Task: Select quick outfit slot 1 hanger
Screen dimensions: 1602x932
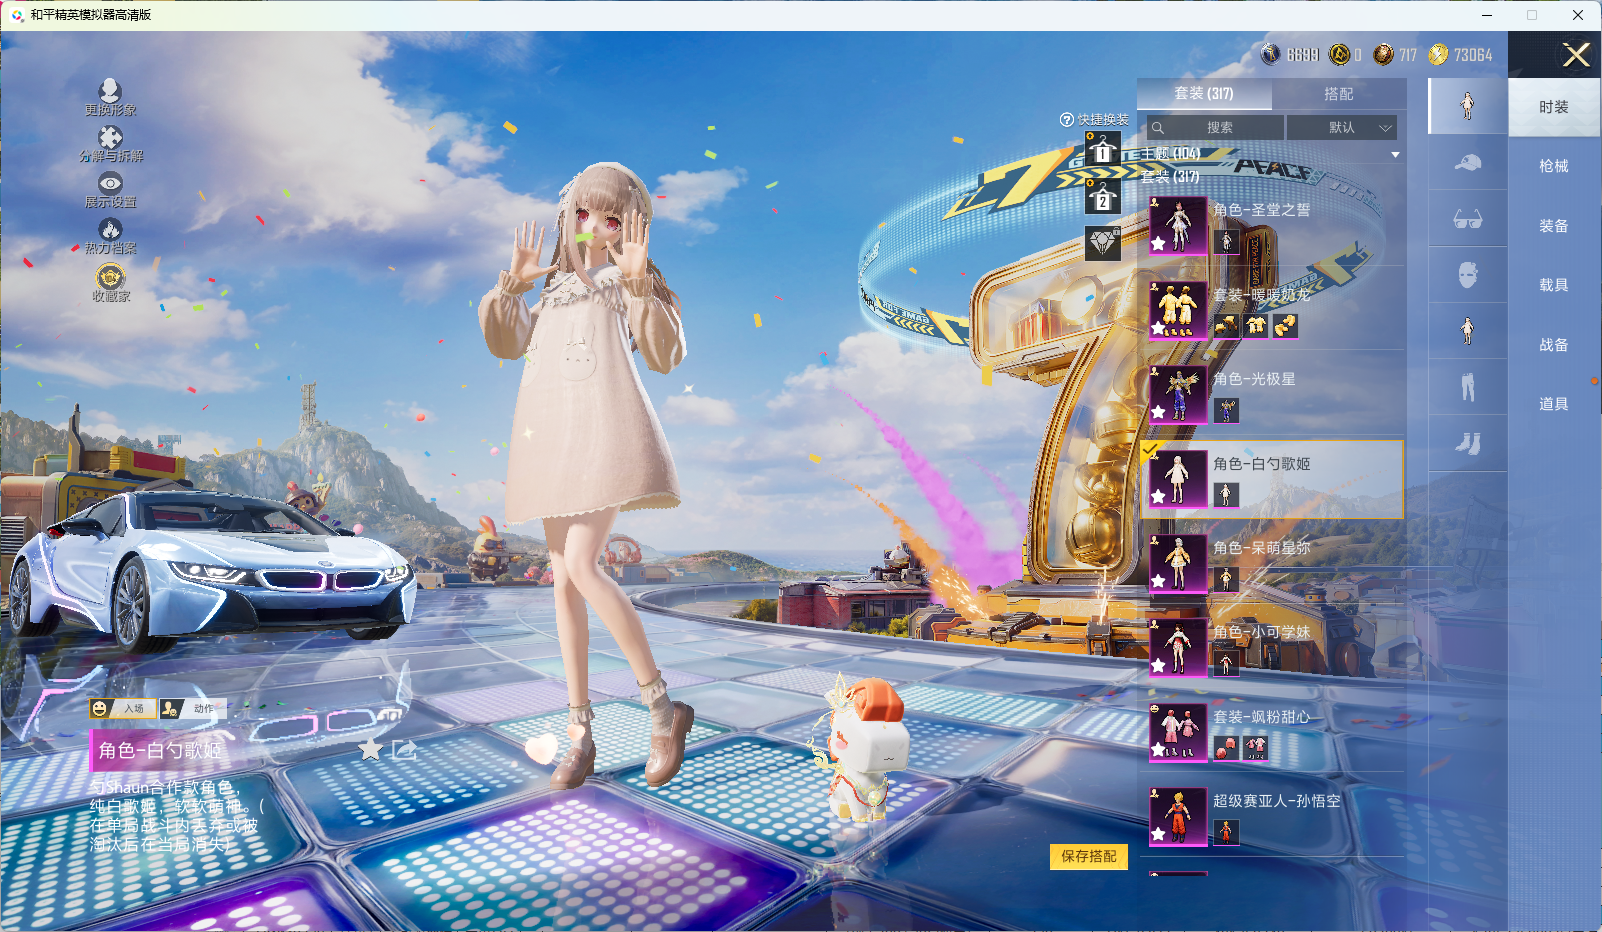Action: point(1102,150)
